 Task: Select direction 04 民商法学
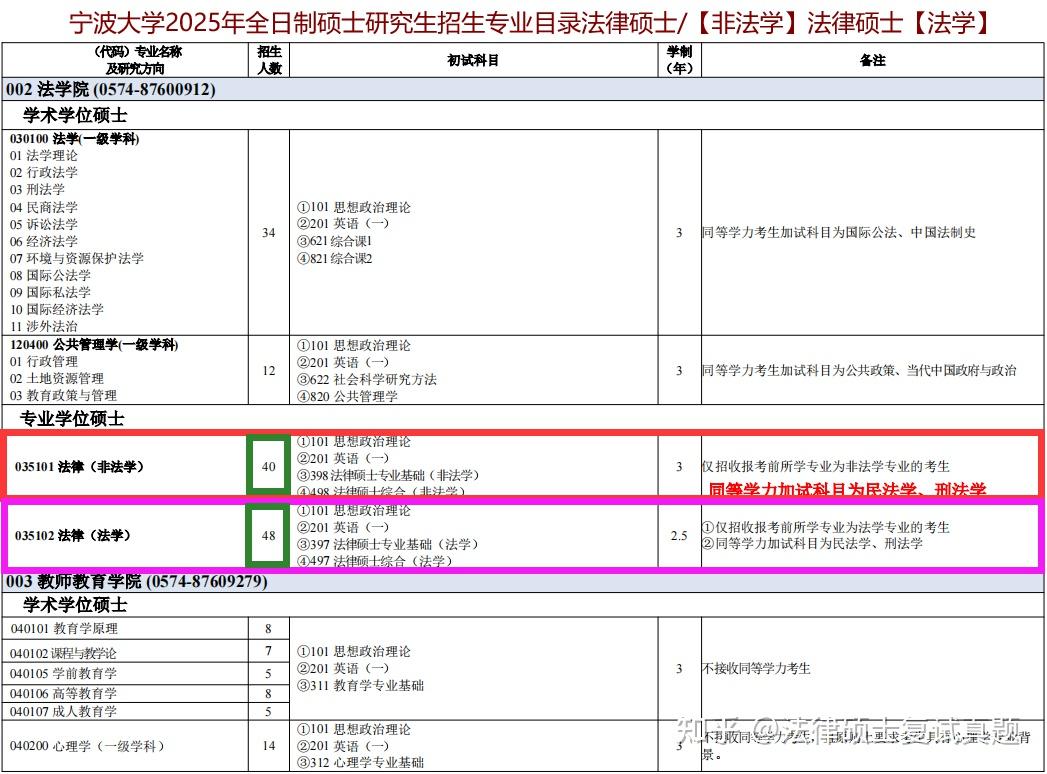tap(43, 207)
